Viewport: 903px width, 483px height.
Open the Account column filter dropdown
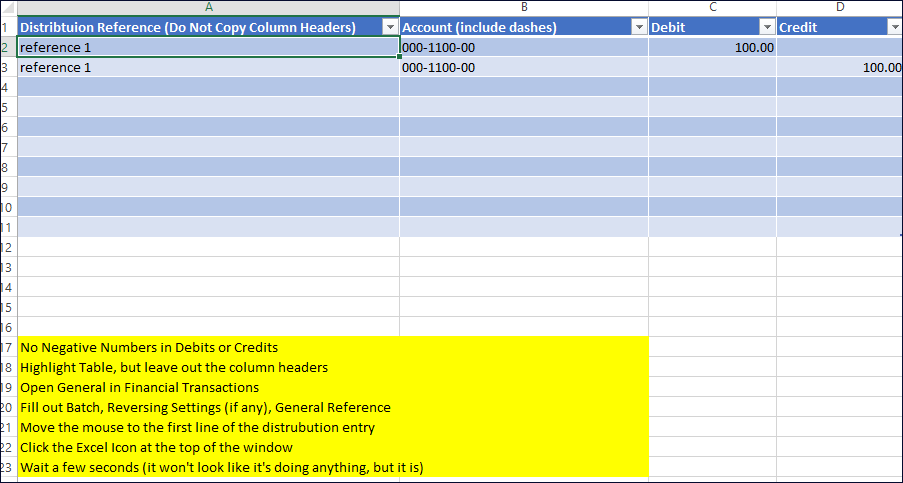(x=640, y=27)
